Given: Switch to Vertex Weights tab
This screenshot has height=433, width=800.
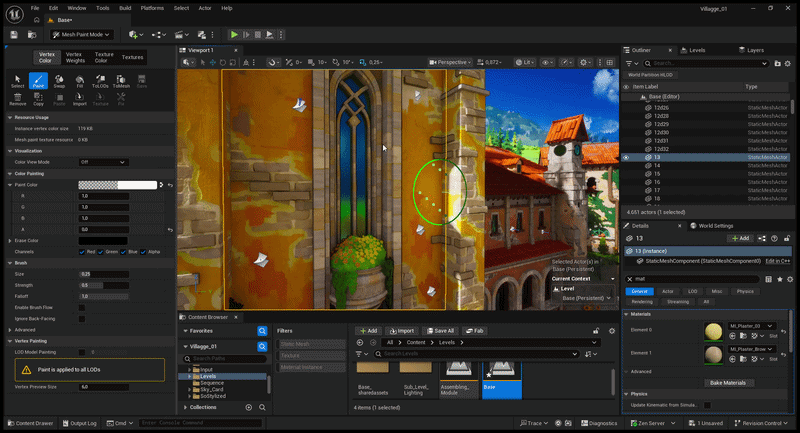Looking at the screenshot, I should pos(74,57).
